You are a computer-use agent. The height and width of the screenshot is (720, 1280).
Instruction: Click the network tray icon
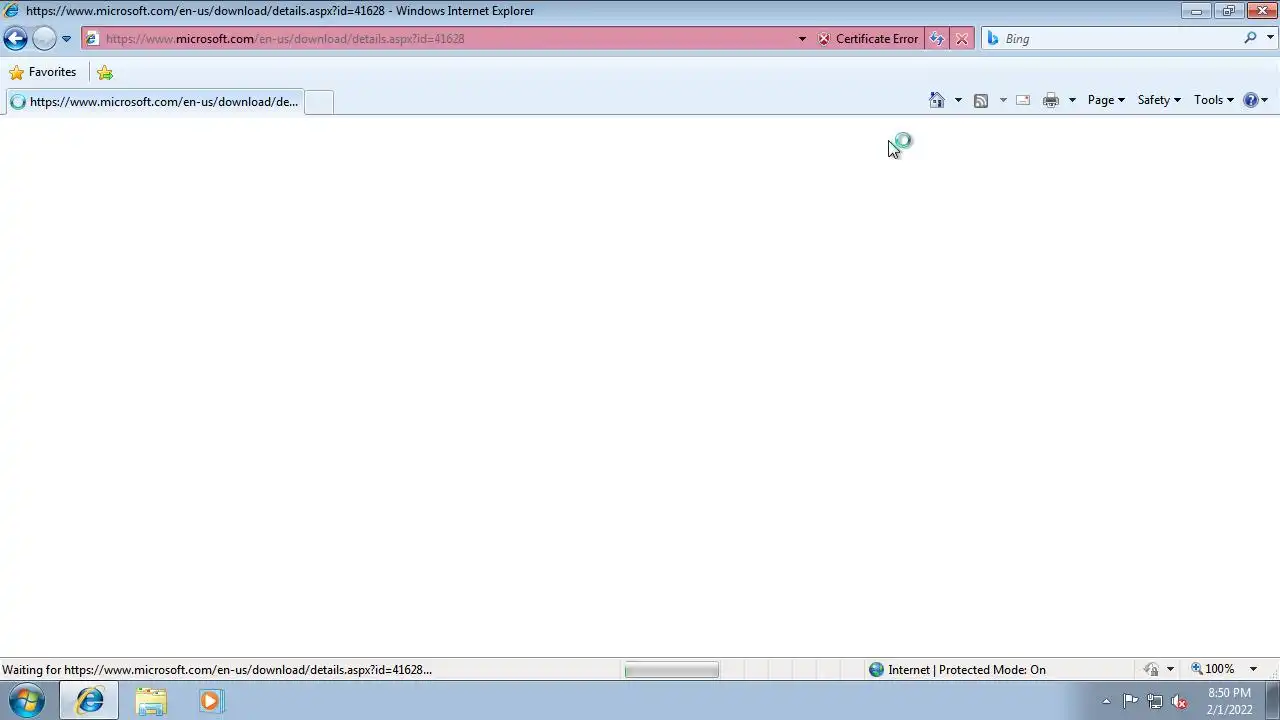1155,701
